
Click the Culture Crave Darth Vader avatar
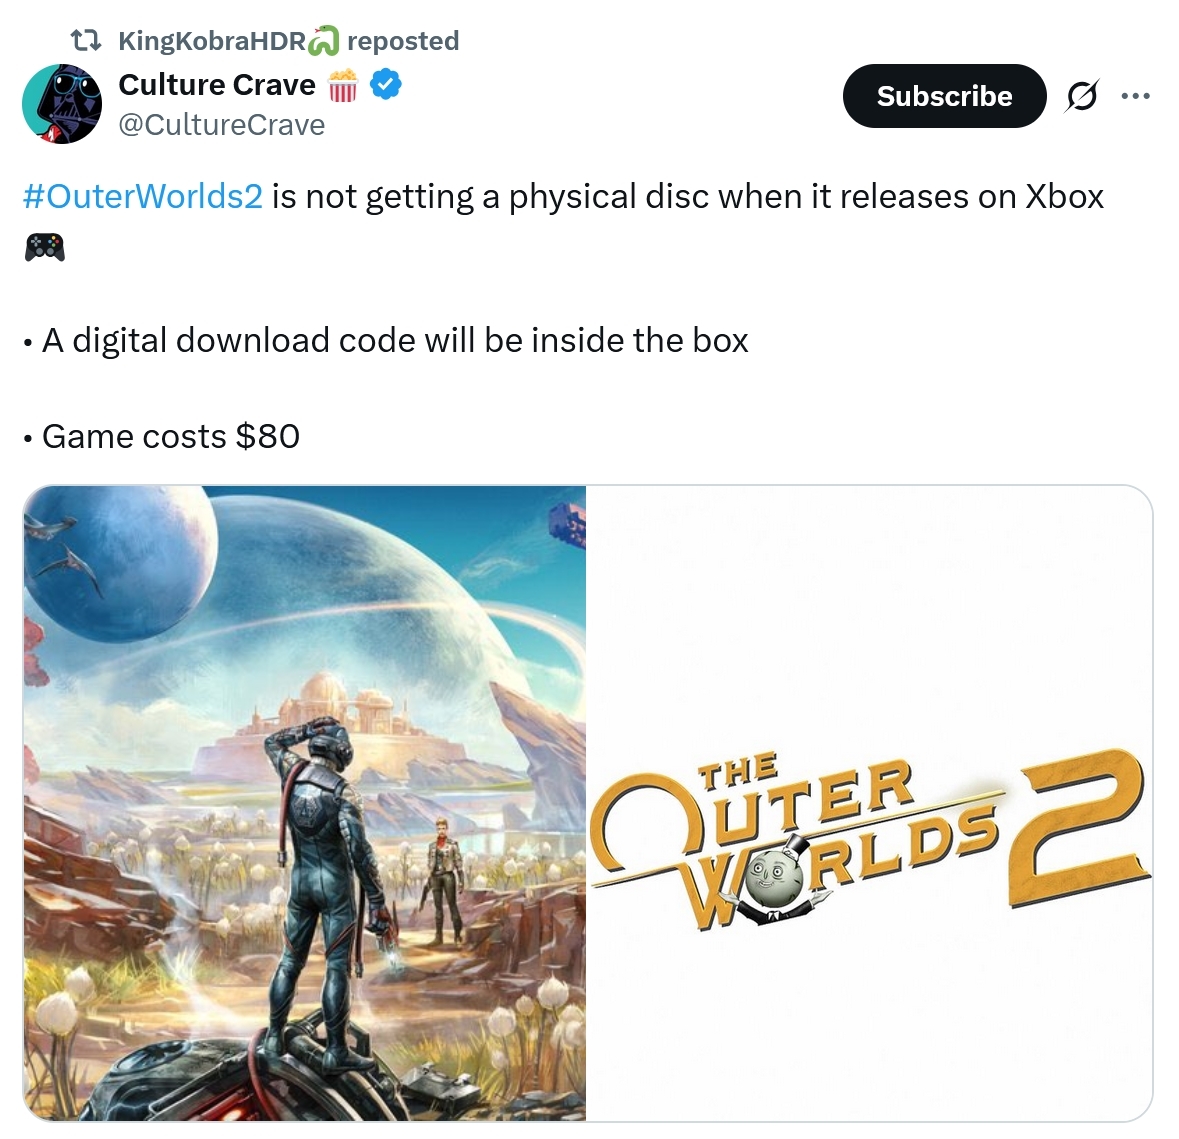tap(62, 104)
